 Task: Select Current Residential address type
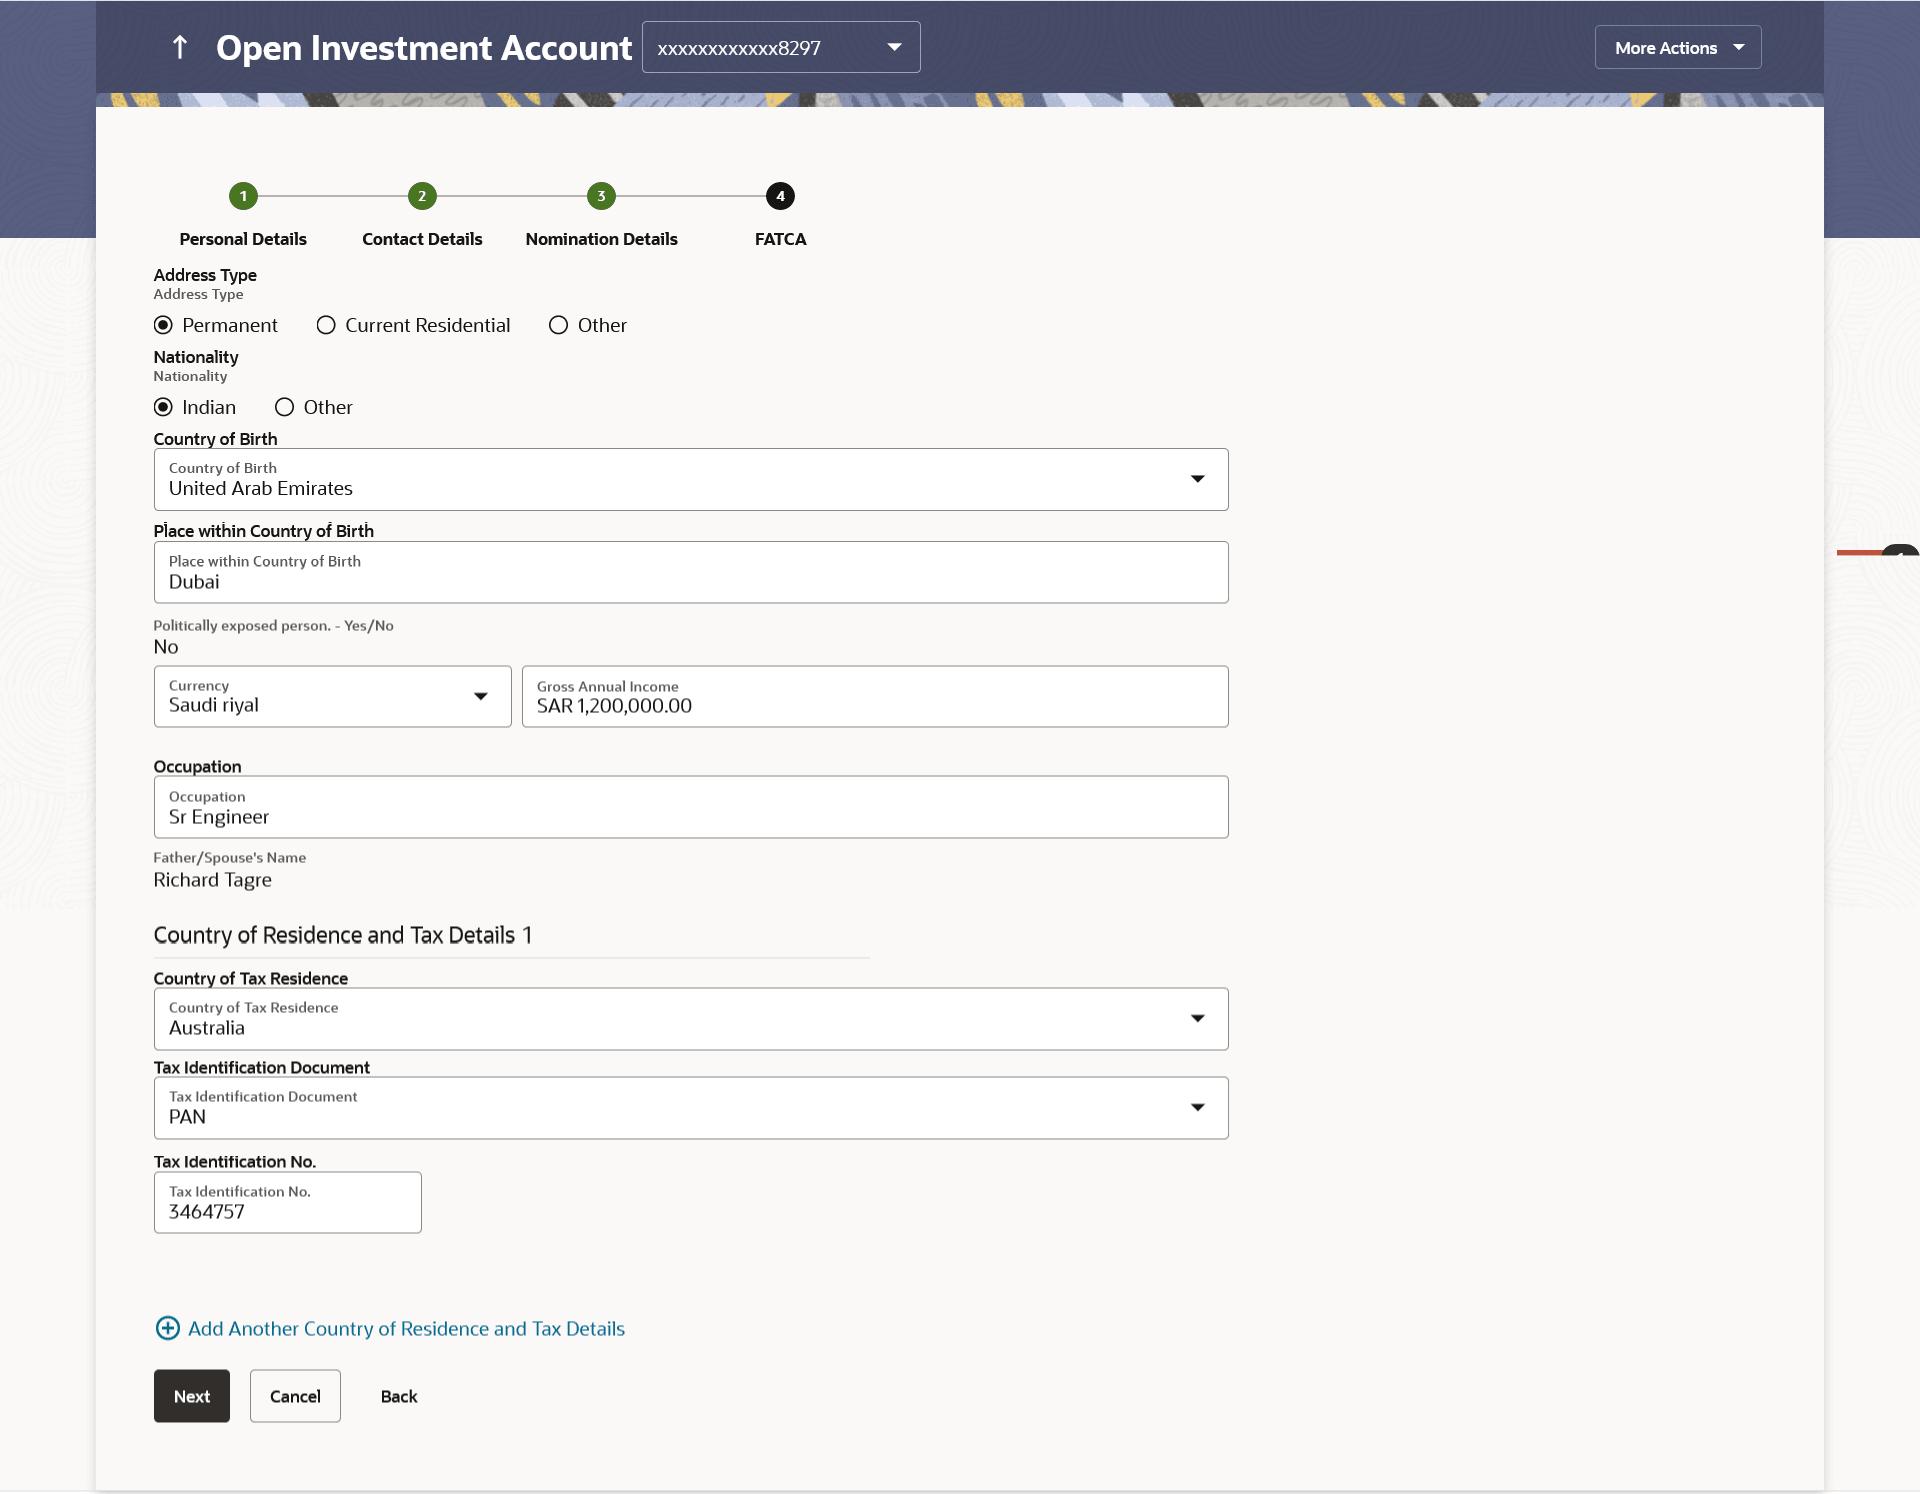326,325
